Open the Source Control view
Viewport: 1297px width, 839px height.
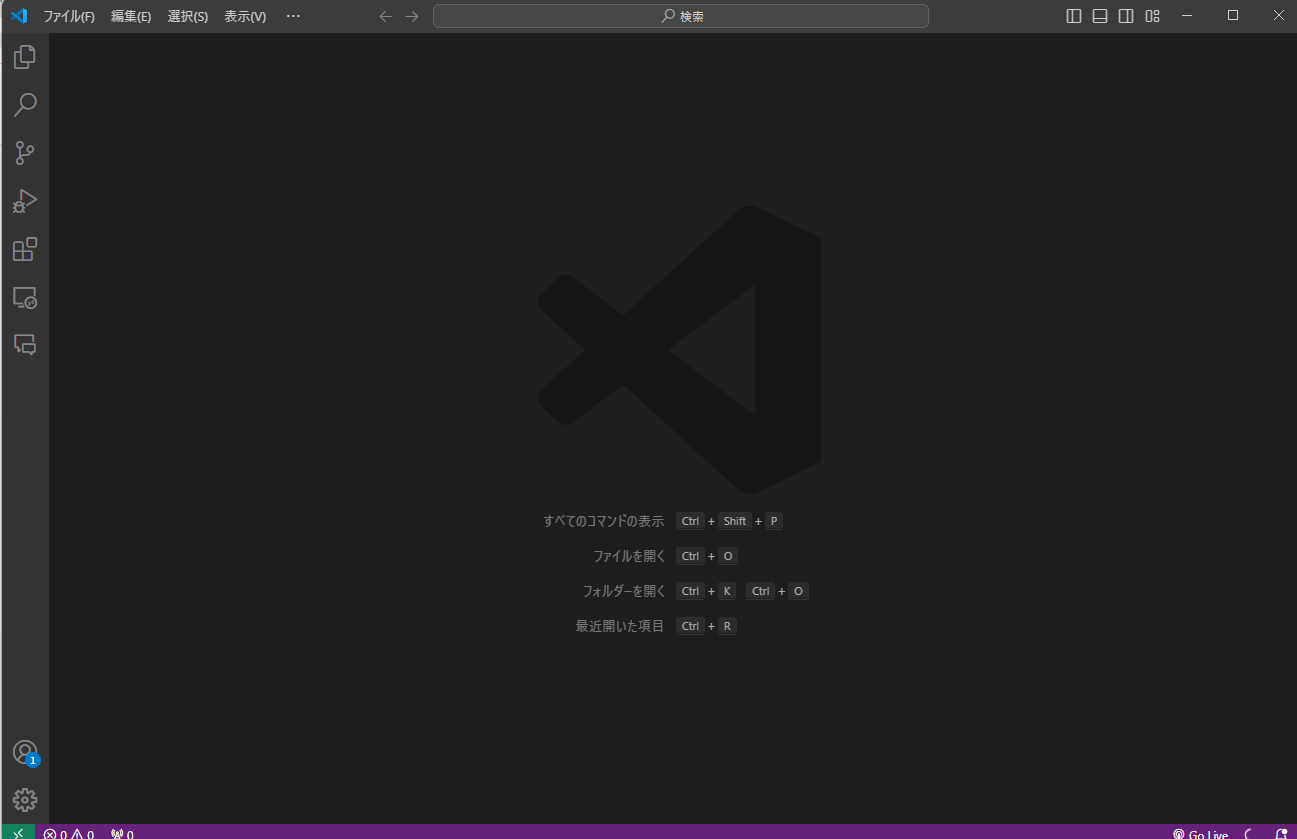25,153
